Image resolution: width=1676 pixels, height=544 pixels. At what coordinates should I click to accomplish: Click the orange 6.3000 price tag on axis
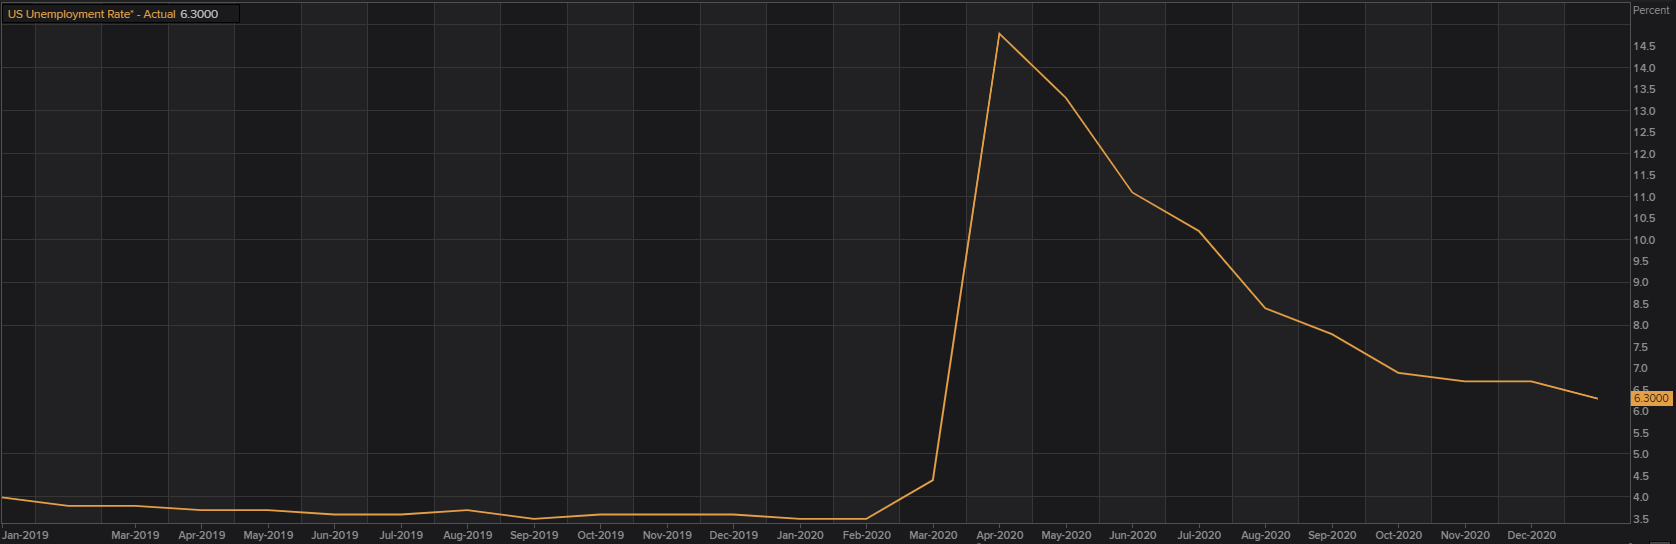coord(1651,398)
